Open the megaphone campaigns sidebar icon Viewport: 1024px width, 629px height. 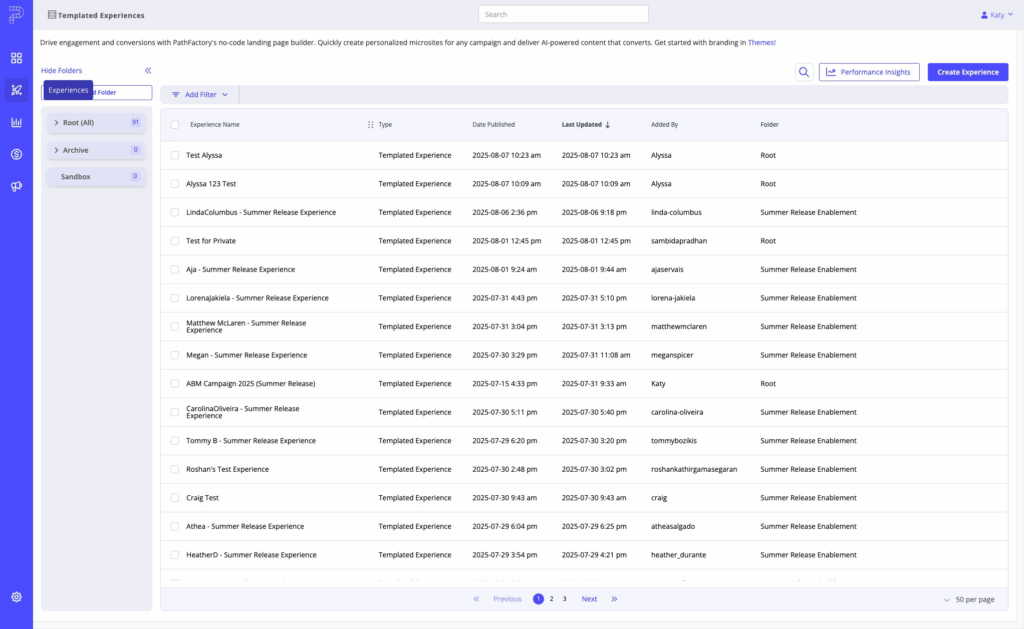point(16,186)
